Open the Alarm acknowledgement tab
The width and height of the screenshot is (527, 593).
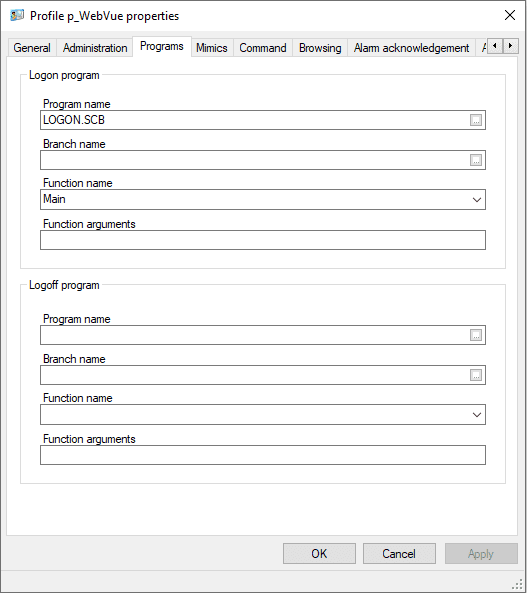pyautogui.click(x=411, y=48)
